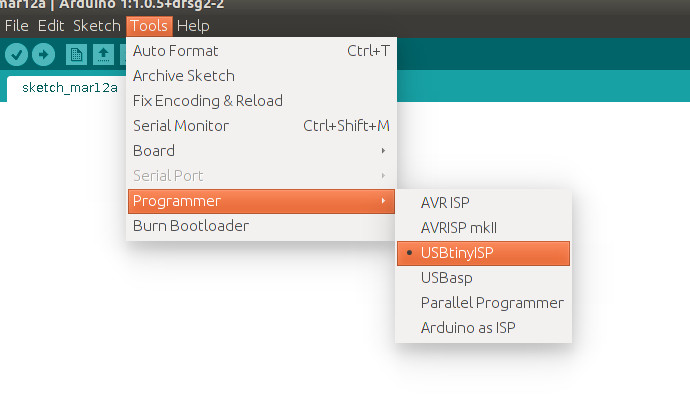Click the Upload arrow icon
Viewport: 690px width, 396px height.
(43, 55)
